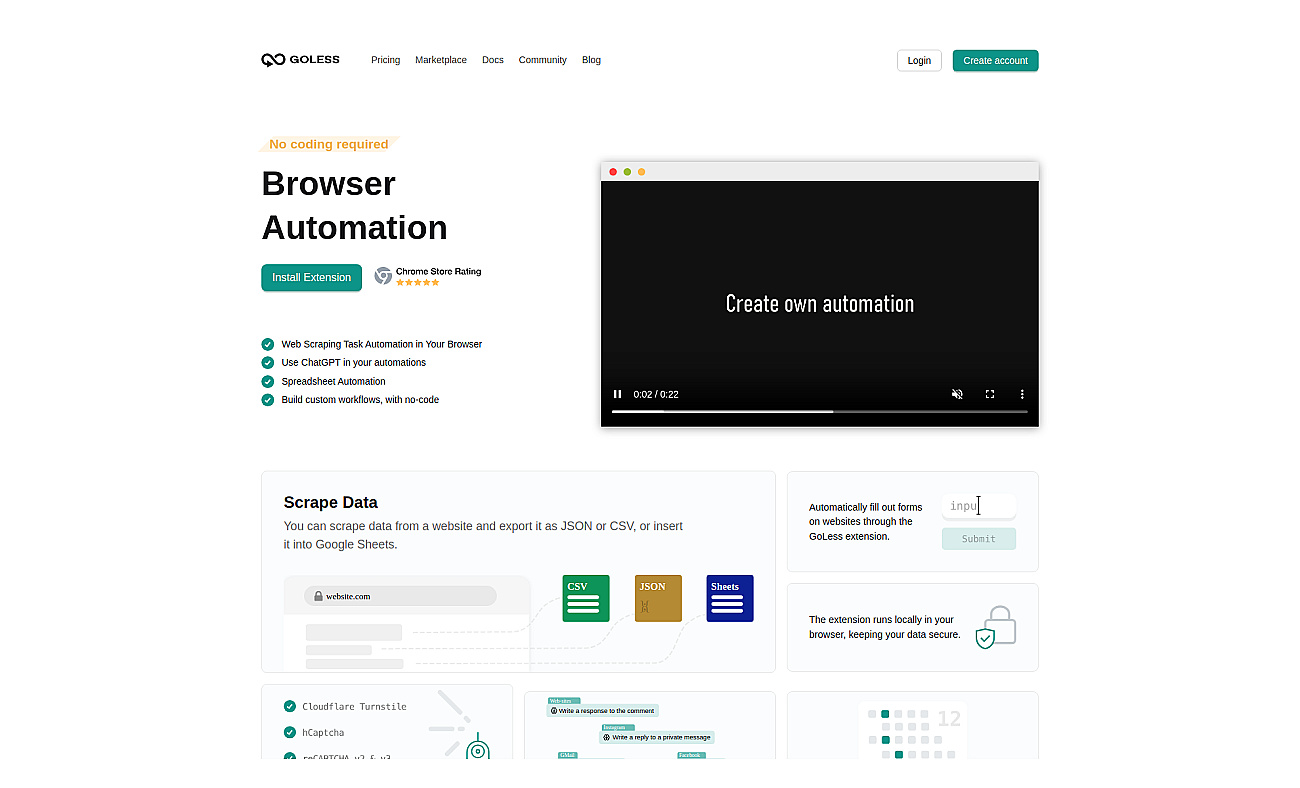Pause the demo video
Screen dimensions: 1300x788
pos(618,394)
